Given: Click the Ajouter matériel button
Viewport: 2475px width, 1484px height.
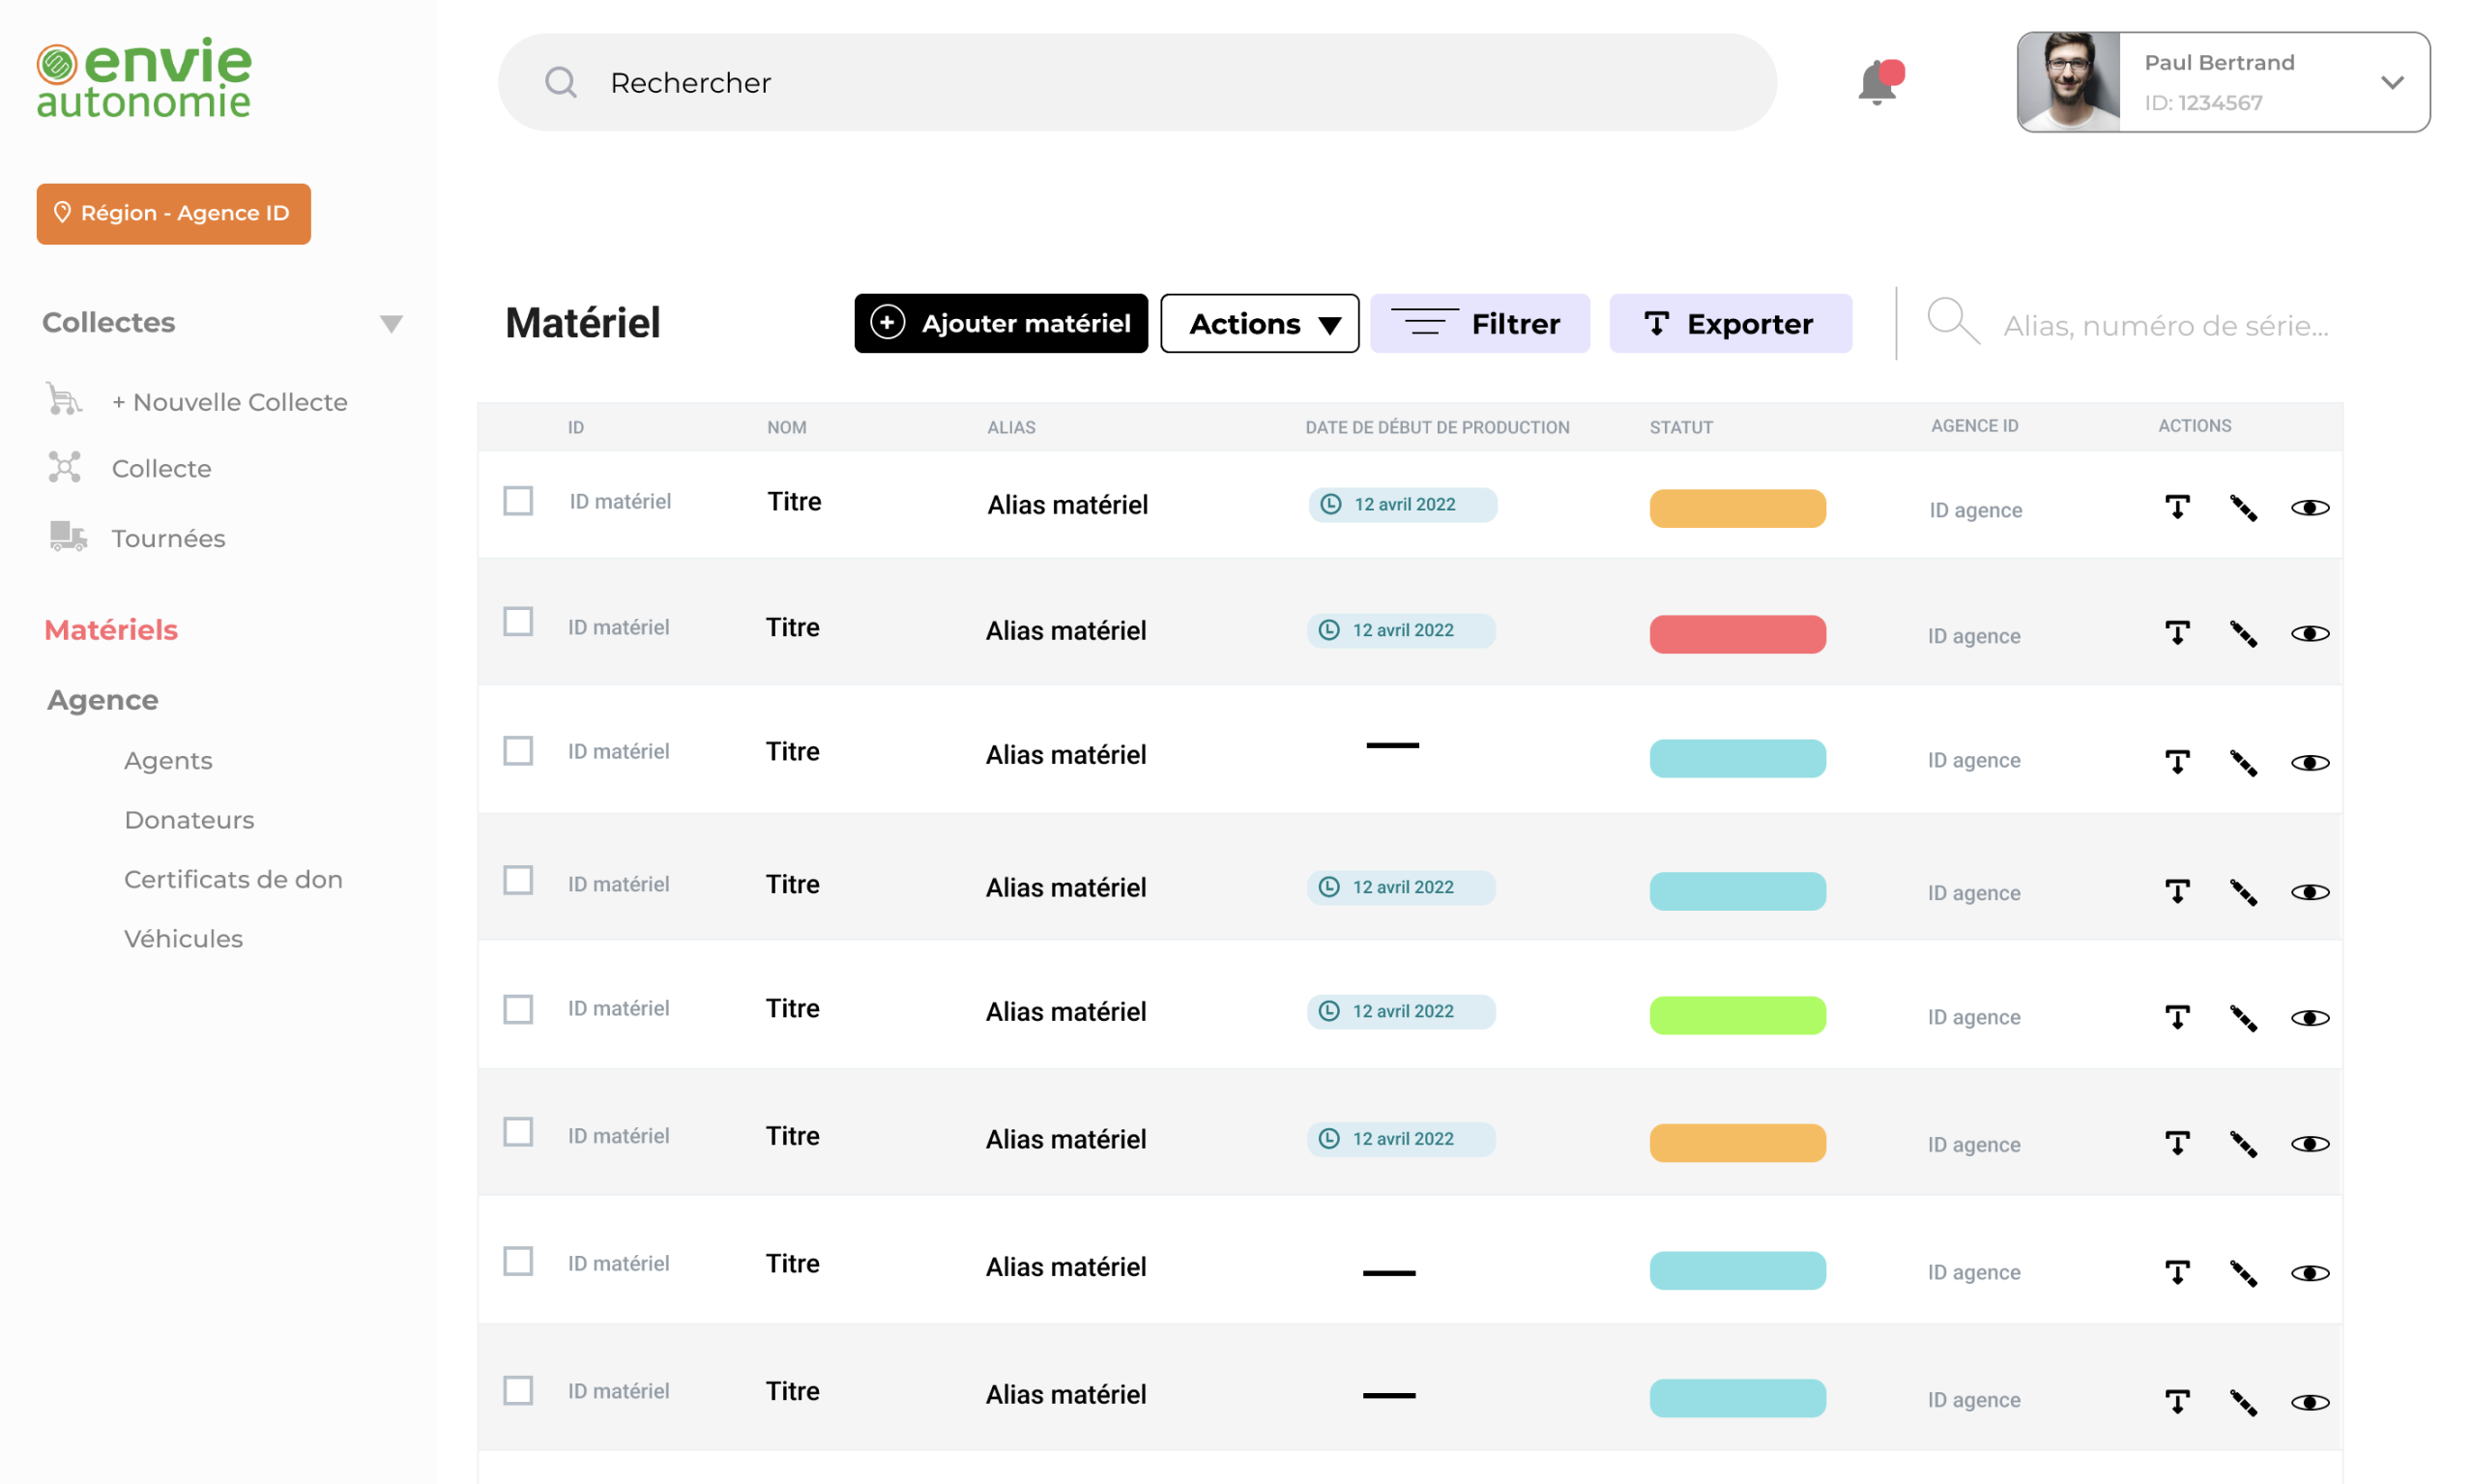Looking at the screenshot, I should pos(1000,324).
